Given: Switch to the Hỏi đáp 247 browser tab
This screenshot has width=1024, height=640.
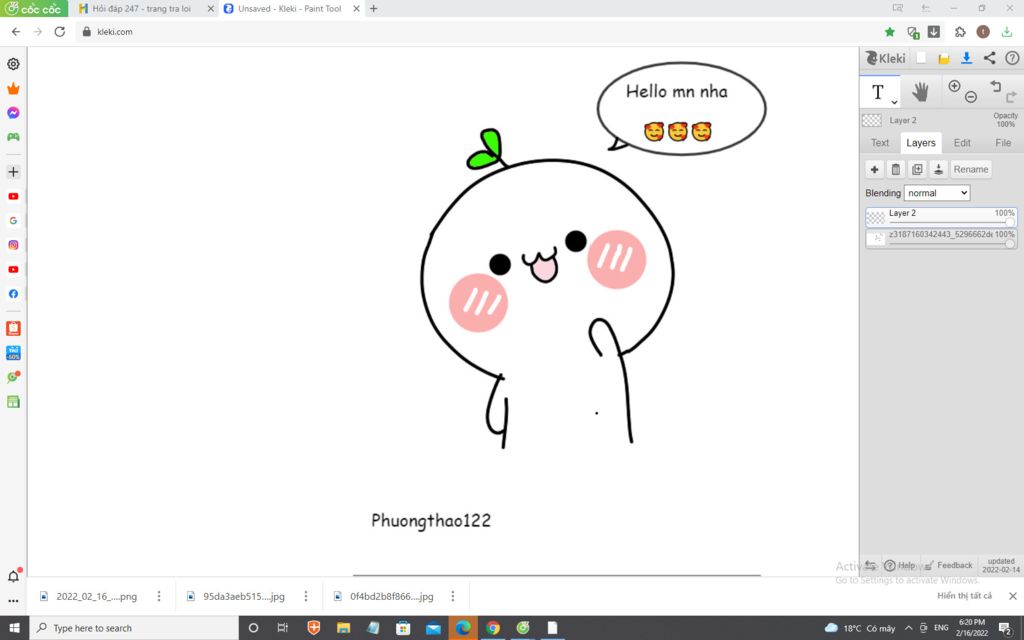Looking at the screenshot, I should click(142, 8).
